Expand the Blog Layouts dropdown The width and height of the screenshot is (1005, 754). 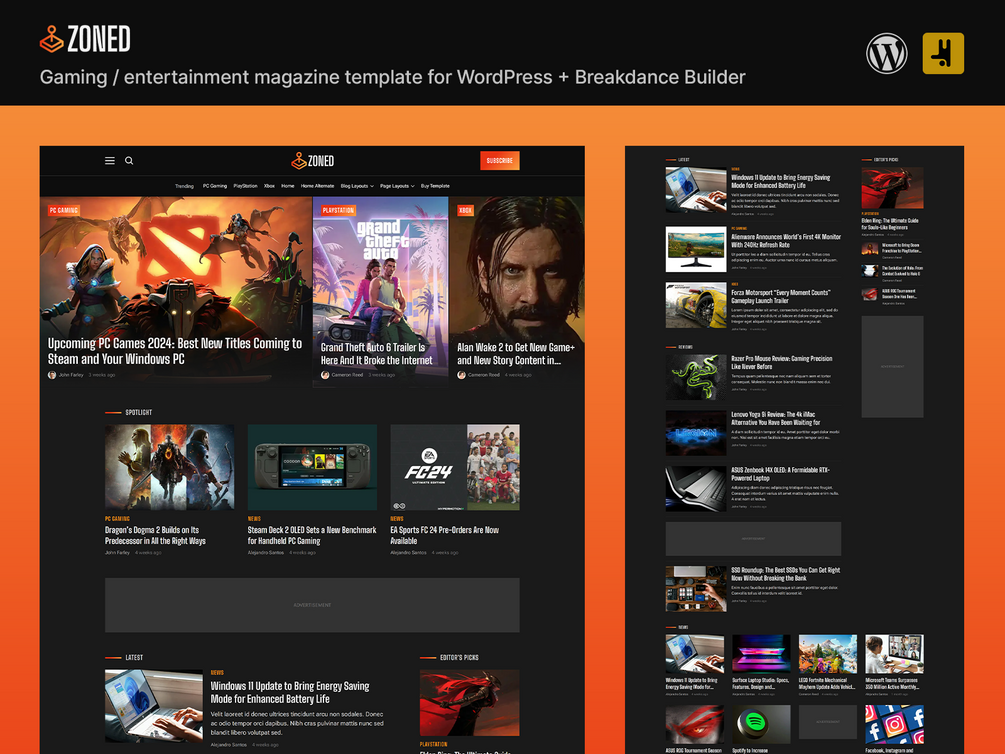(x=357, y=186)
